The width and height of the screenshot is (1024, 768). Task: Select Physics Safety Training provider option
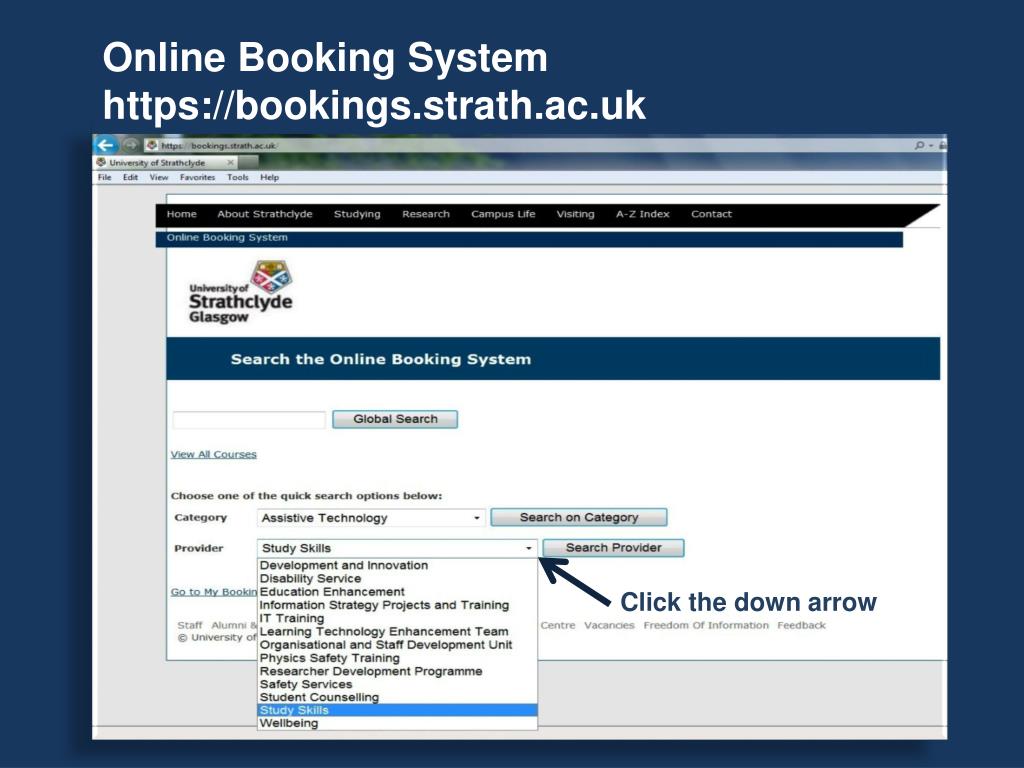click(x=397, y=658)
